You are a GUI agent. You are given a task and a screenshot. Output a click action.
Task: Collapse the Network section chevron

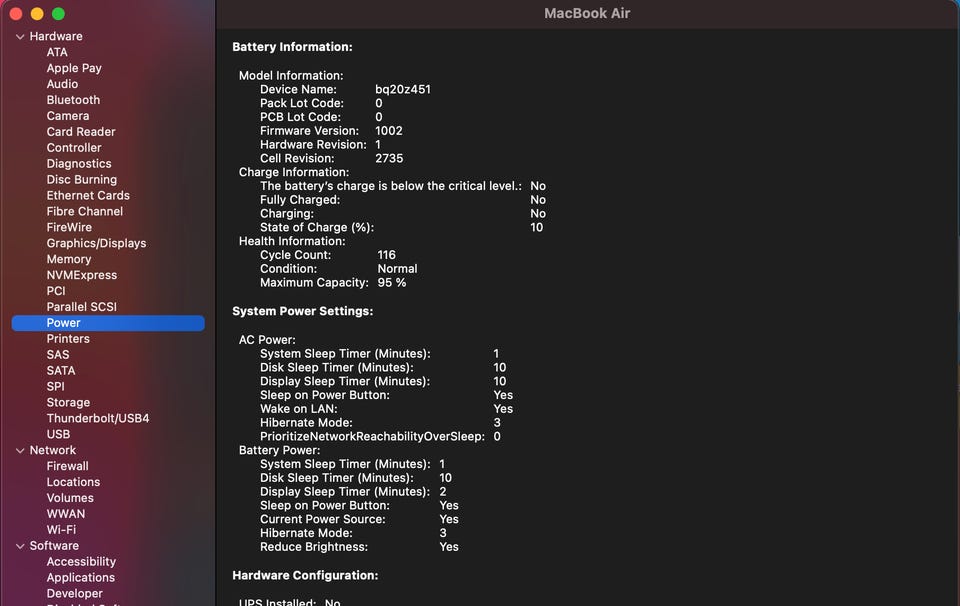click(20, 451)
